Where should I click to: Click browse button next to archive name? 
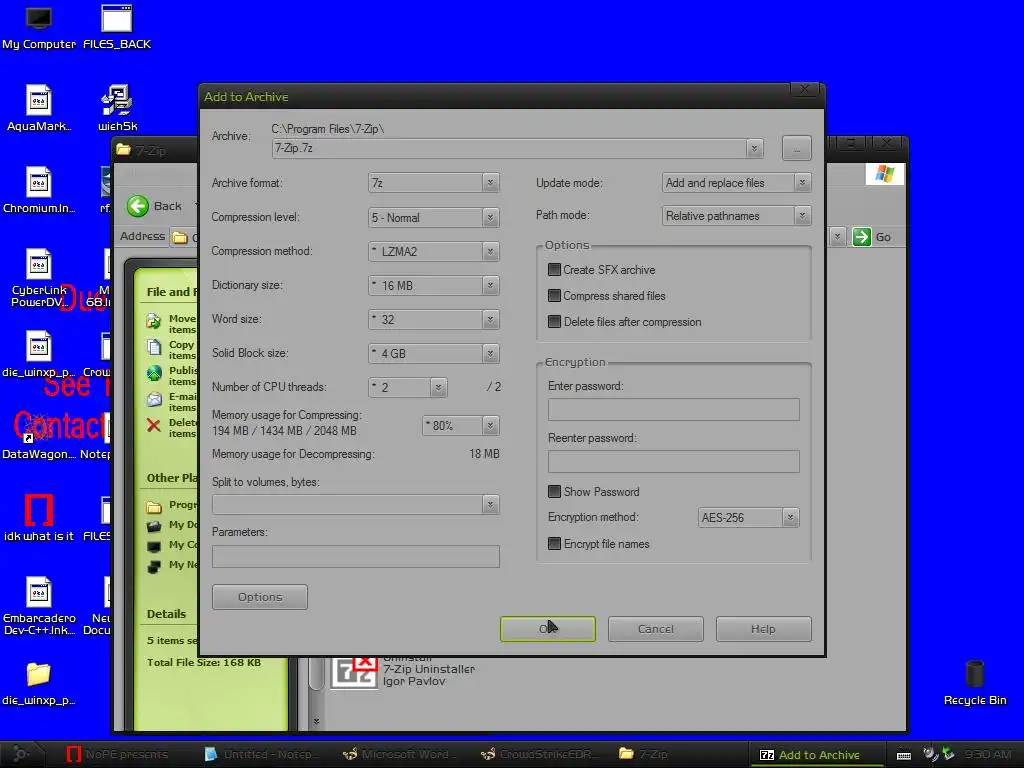(797, 148)
